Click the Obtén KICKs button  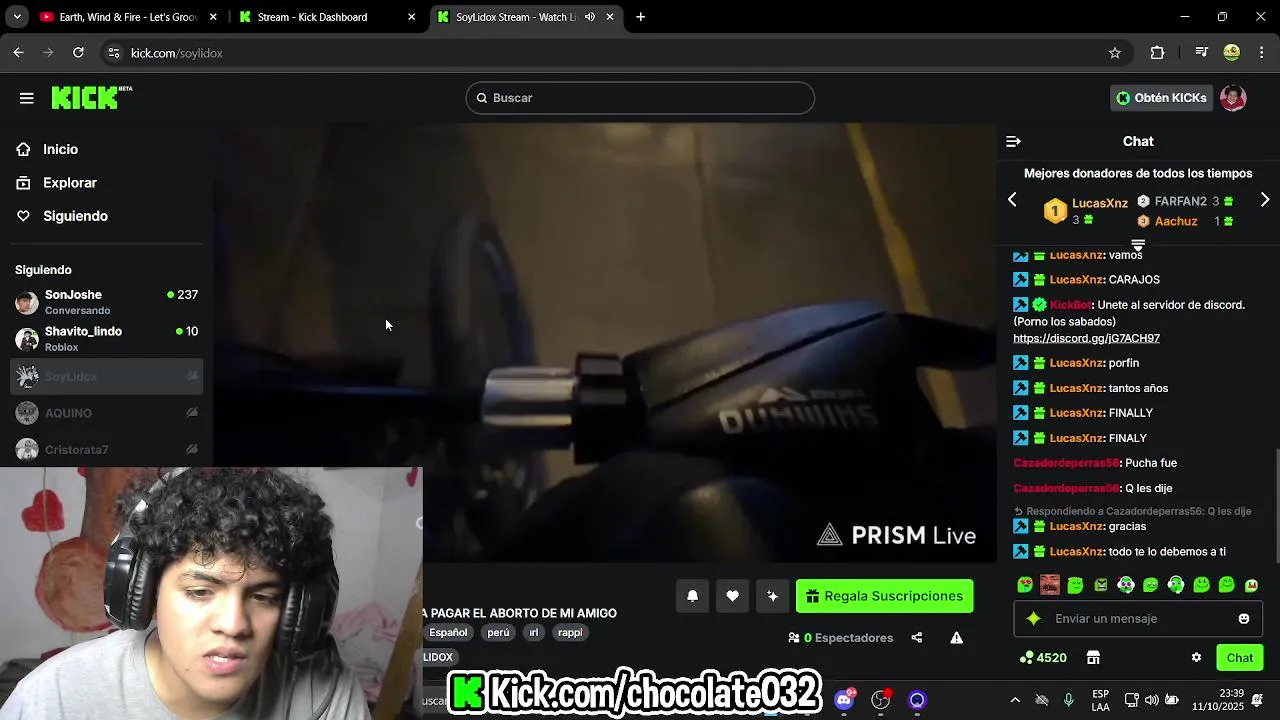pos(1162,98)
